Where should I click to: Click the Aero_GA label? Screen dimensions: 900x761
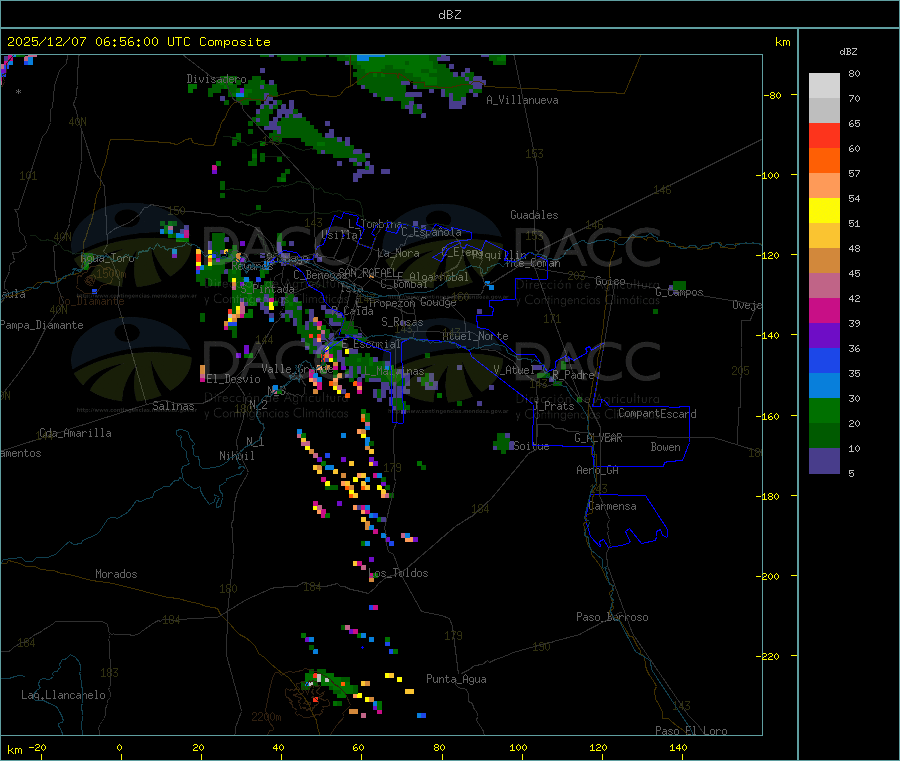[x=598, y=471]
